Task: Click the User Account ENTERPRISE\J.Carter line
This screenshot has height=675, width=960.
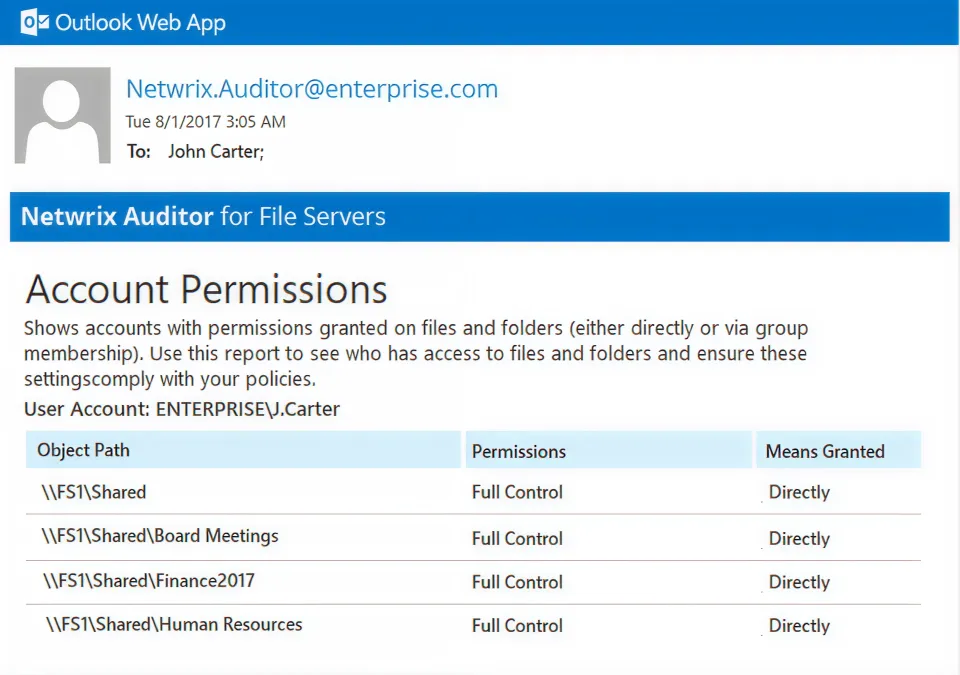Action: [x=182, y=409]
